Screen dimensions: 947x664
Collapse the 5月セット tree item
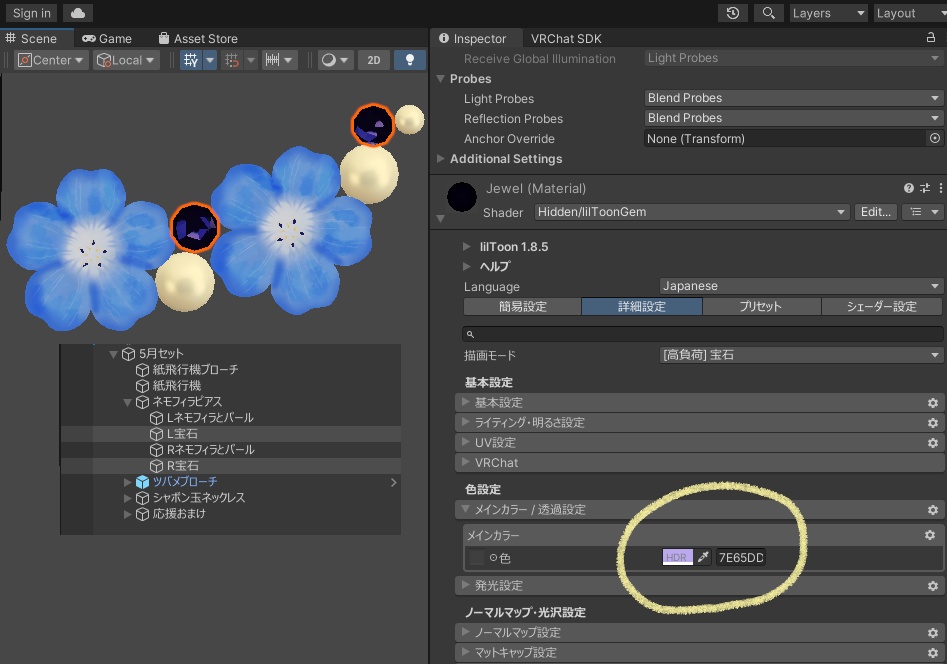click(x=113, y=354)
